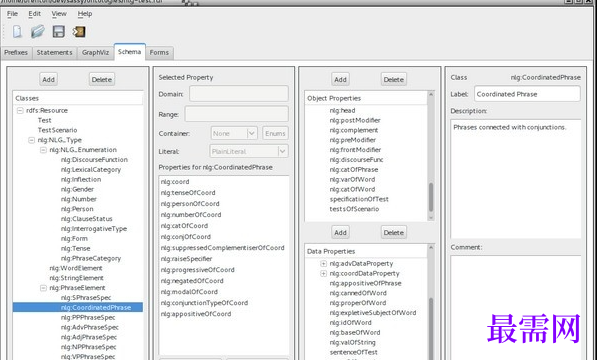Select the Schema tab
Viewport: 599px width, 360px height.
point(130,52)
